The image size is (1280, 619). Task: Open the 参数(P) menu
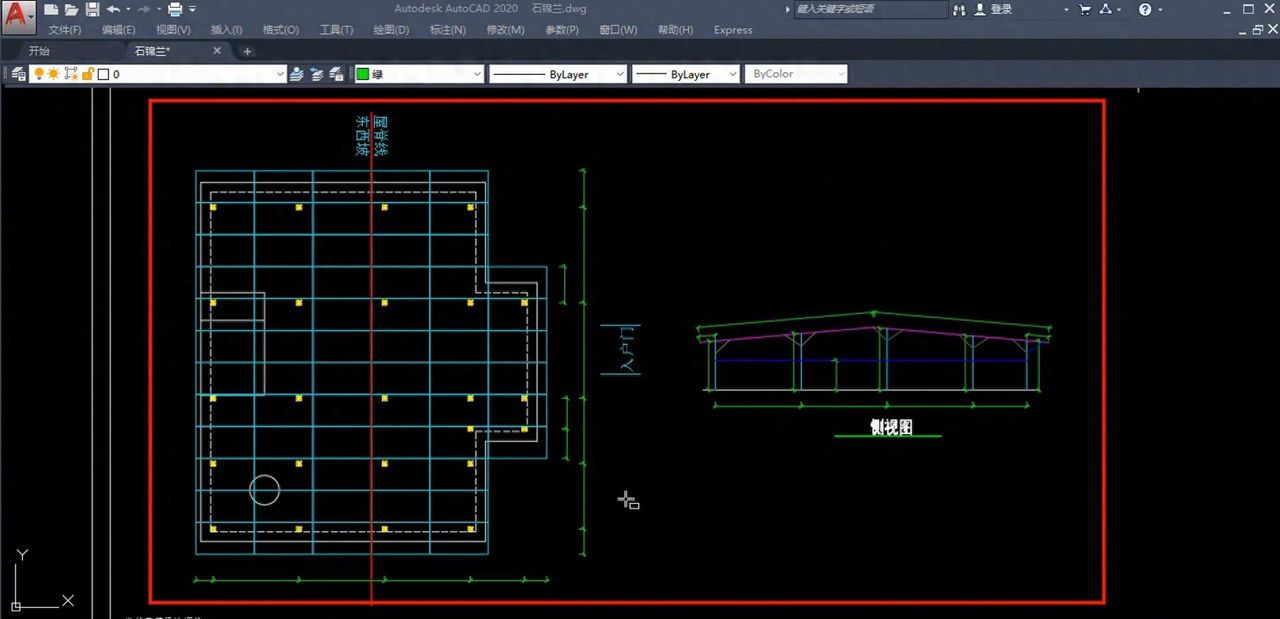tap(562, 30)
